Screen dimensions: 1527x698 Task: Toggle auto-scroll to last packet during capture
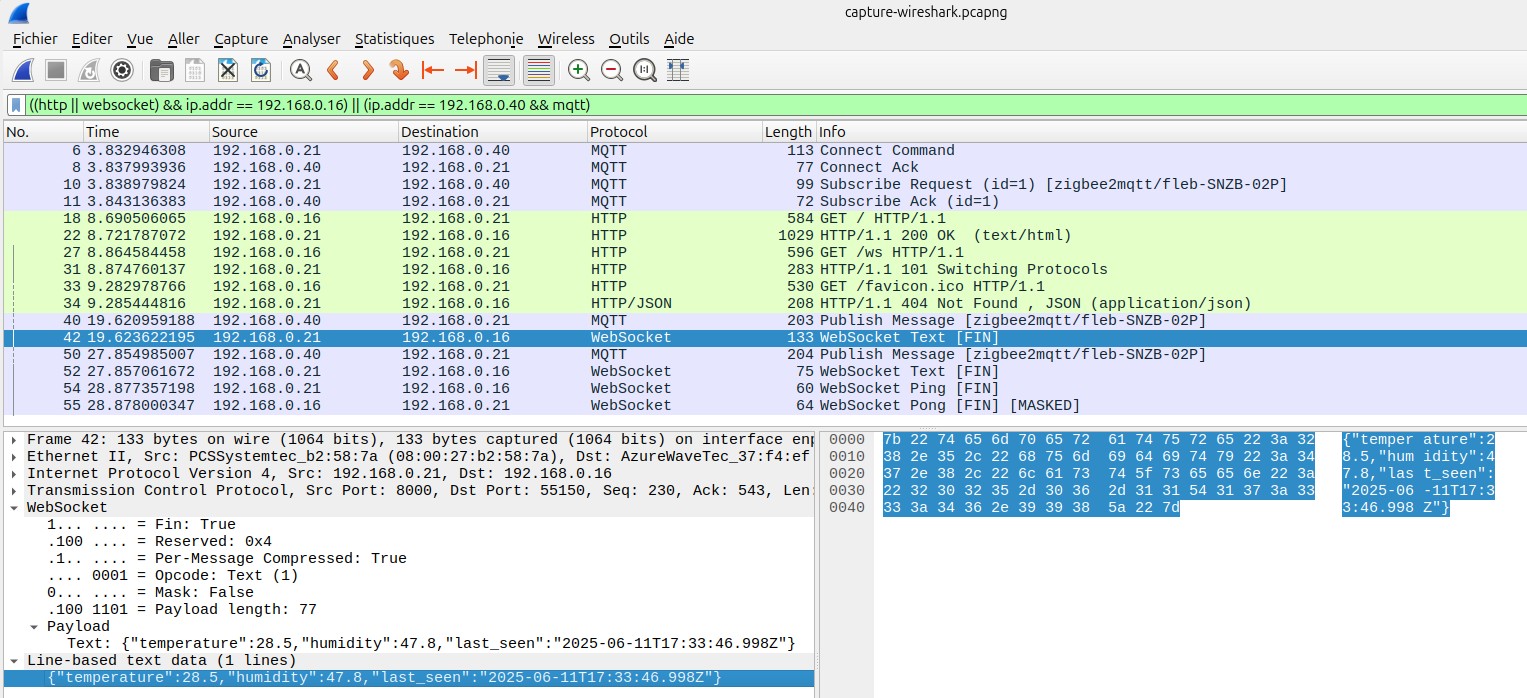[499, 70]
